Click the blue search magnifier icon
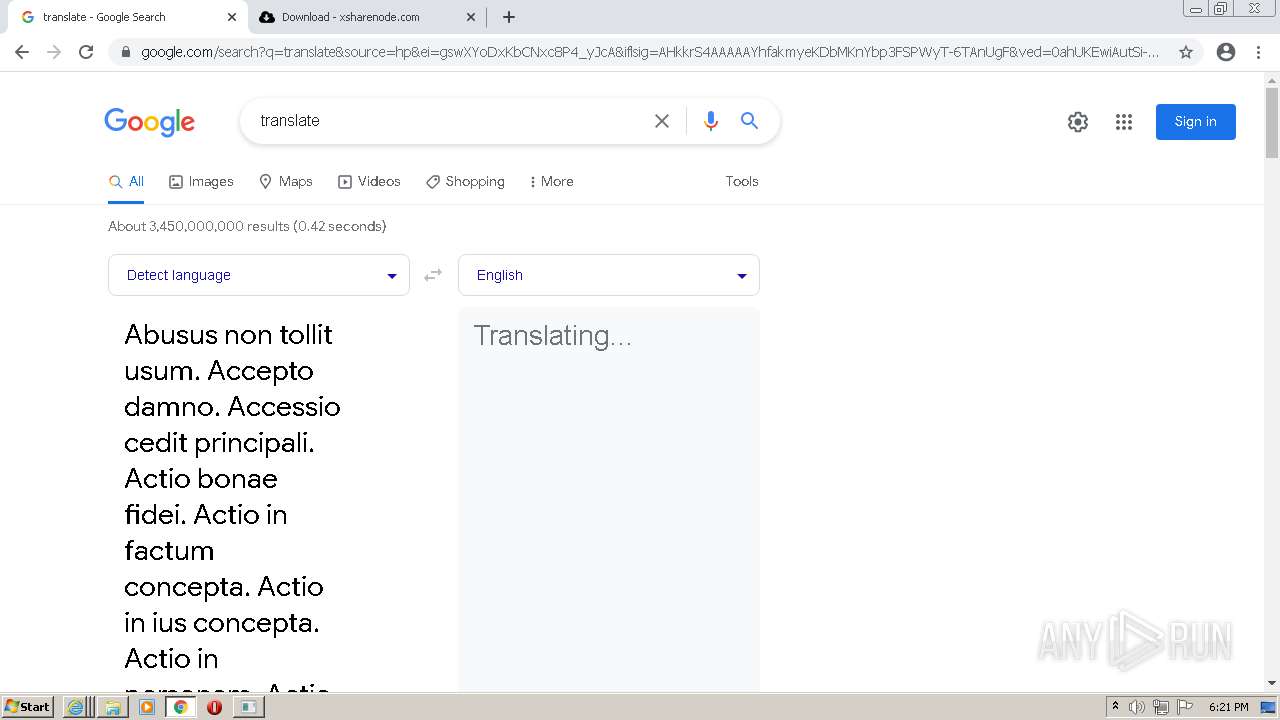 pyautogui.click(x=749, y=121)
